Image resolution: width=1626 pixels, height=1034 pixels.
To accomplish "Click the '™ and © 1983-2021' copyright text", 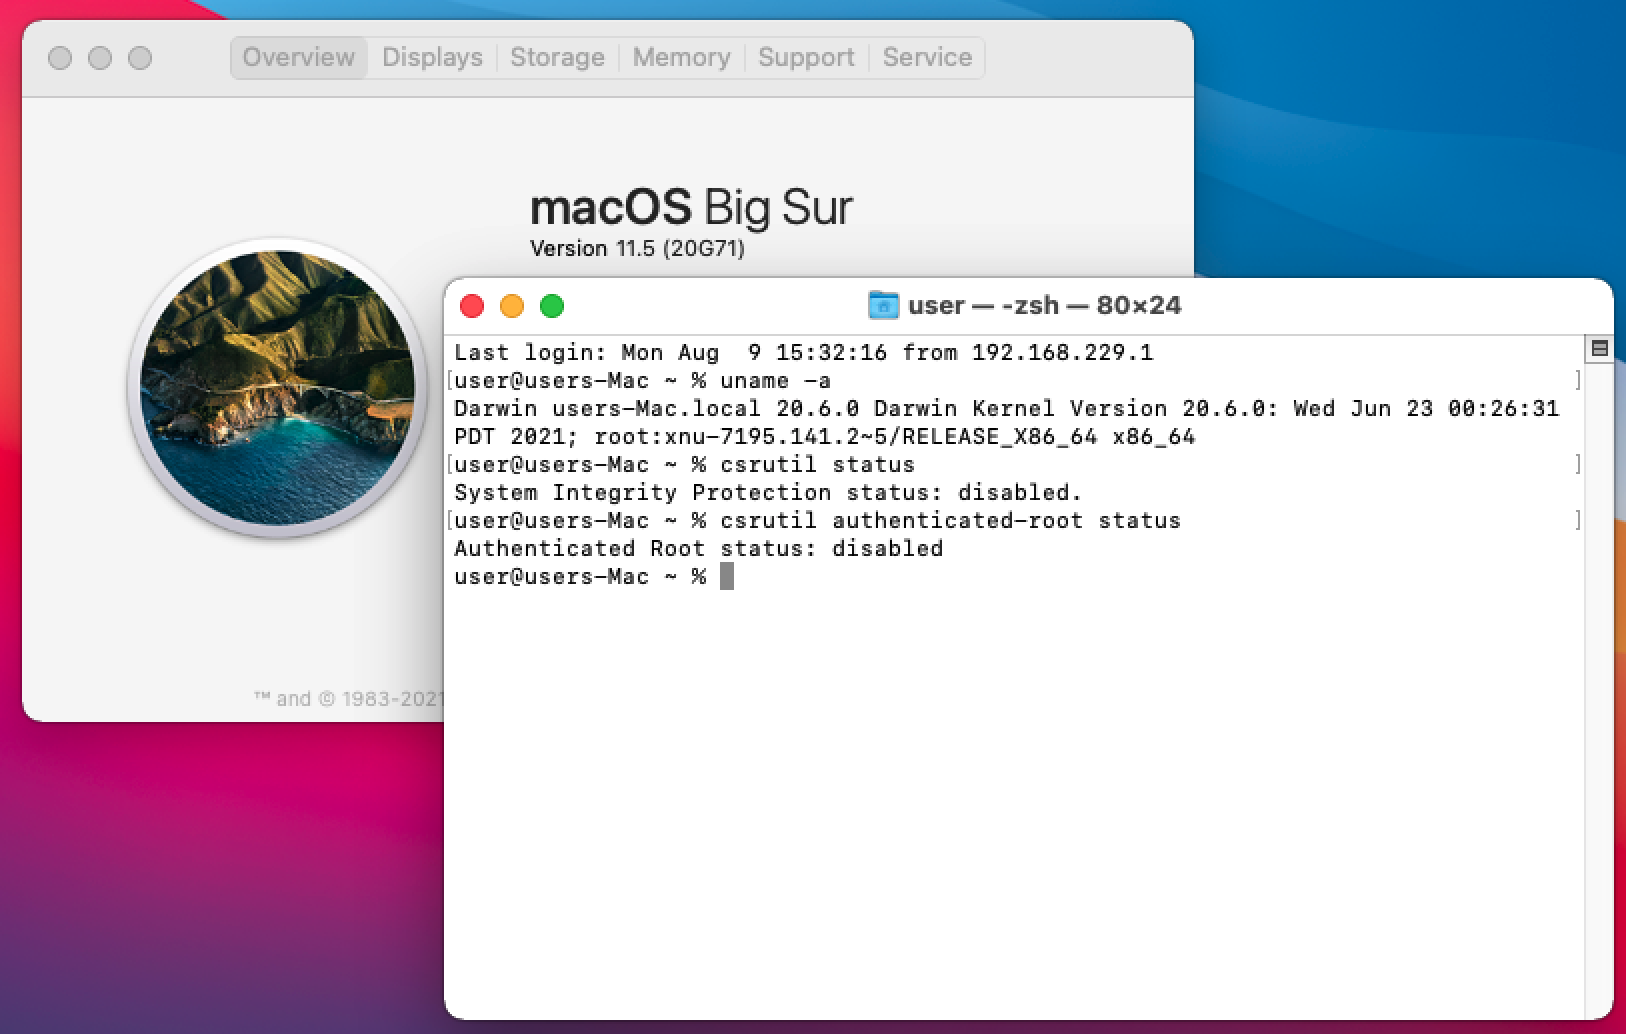I will (348, 698).
